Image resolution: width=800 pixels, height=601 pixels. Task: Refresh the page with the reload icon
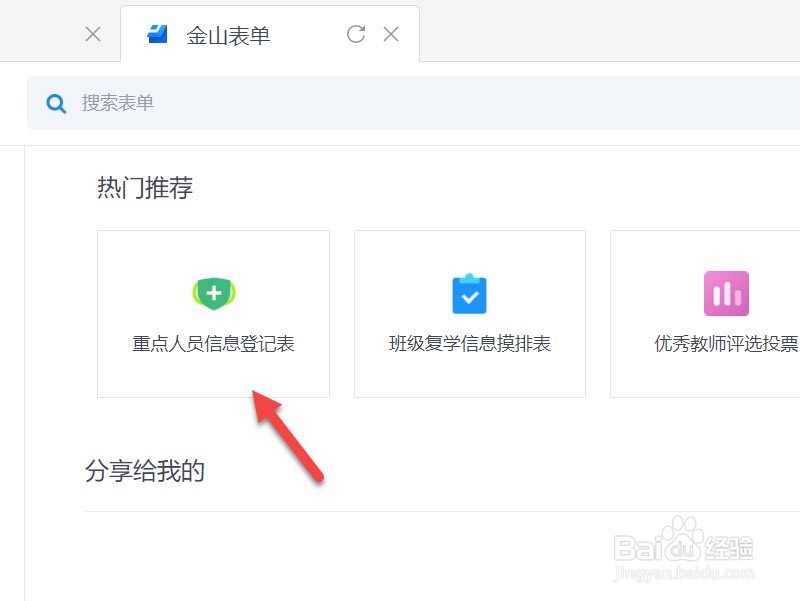(x=356, y=33)
